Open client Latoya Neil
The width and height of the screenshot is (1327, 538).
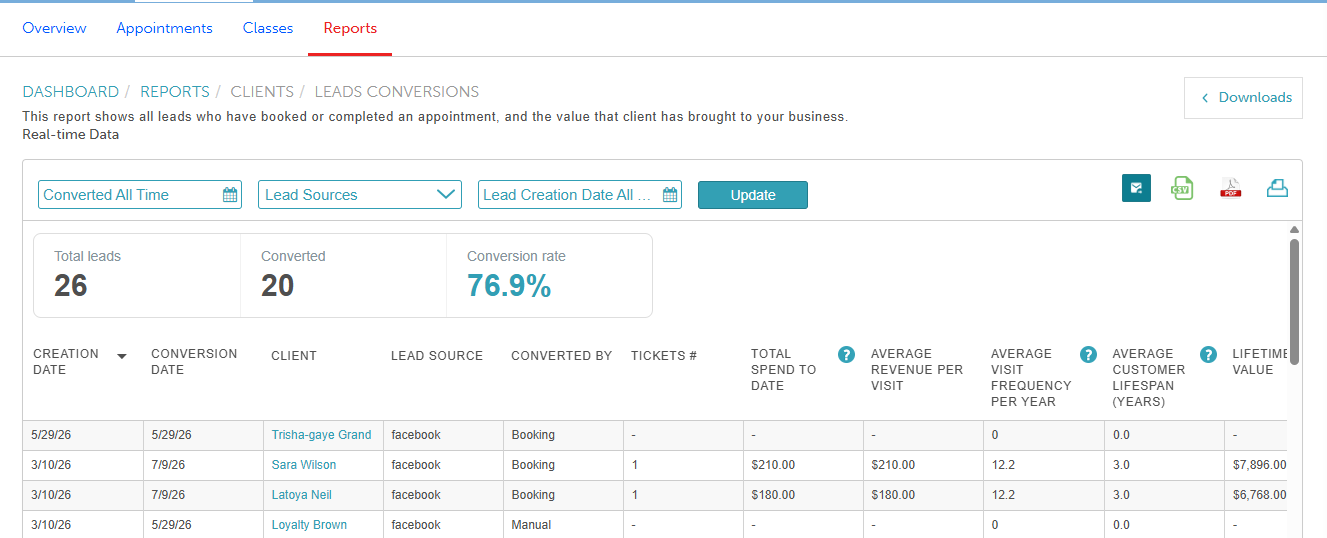coord(302,495)
